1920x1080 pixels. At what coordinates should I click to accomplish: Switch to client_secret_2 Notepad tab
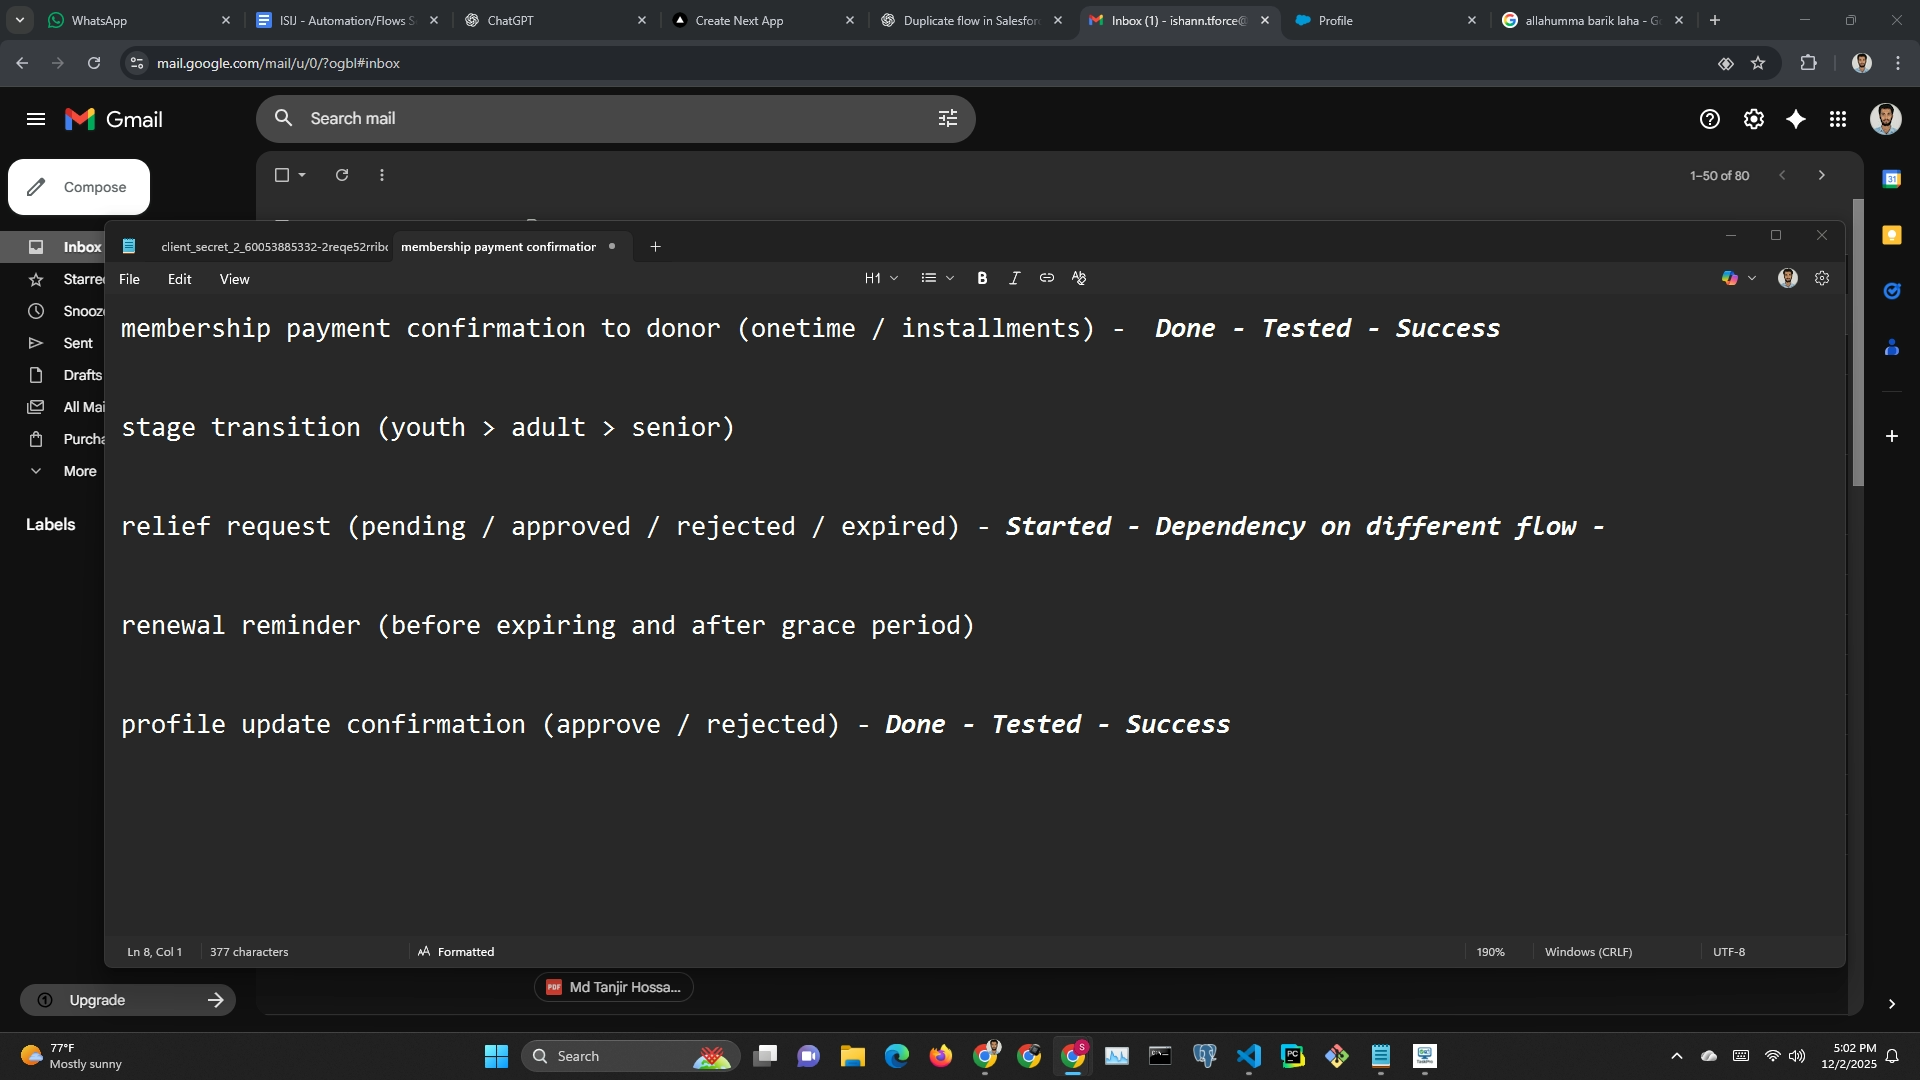coord(273,247)
